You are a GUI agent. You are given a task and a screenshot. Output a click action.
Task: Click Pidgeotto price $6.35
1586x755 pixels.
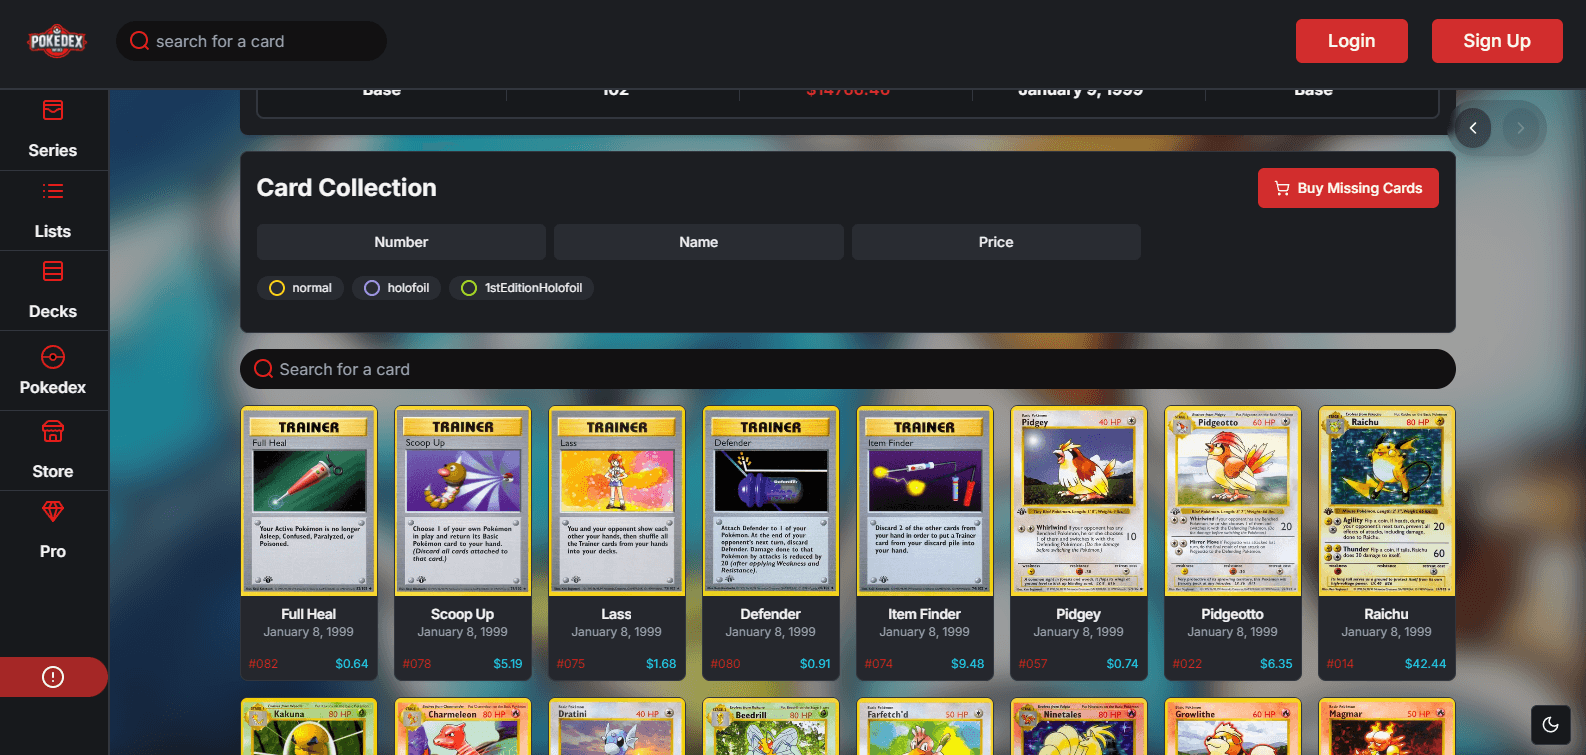1276,664
